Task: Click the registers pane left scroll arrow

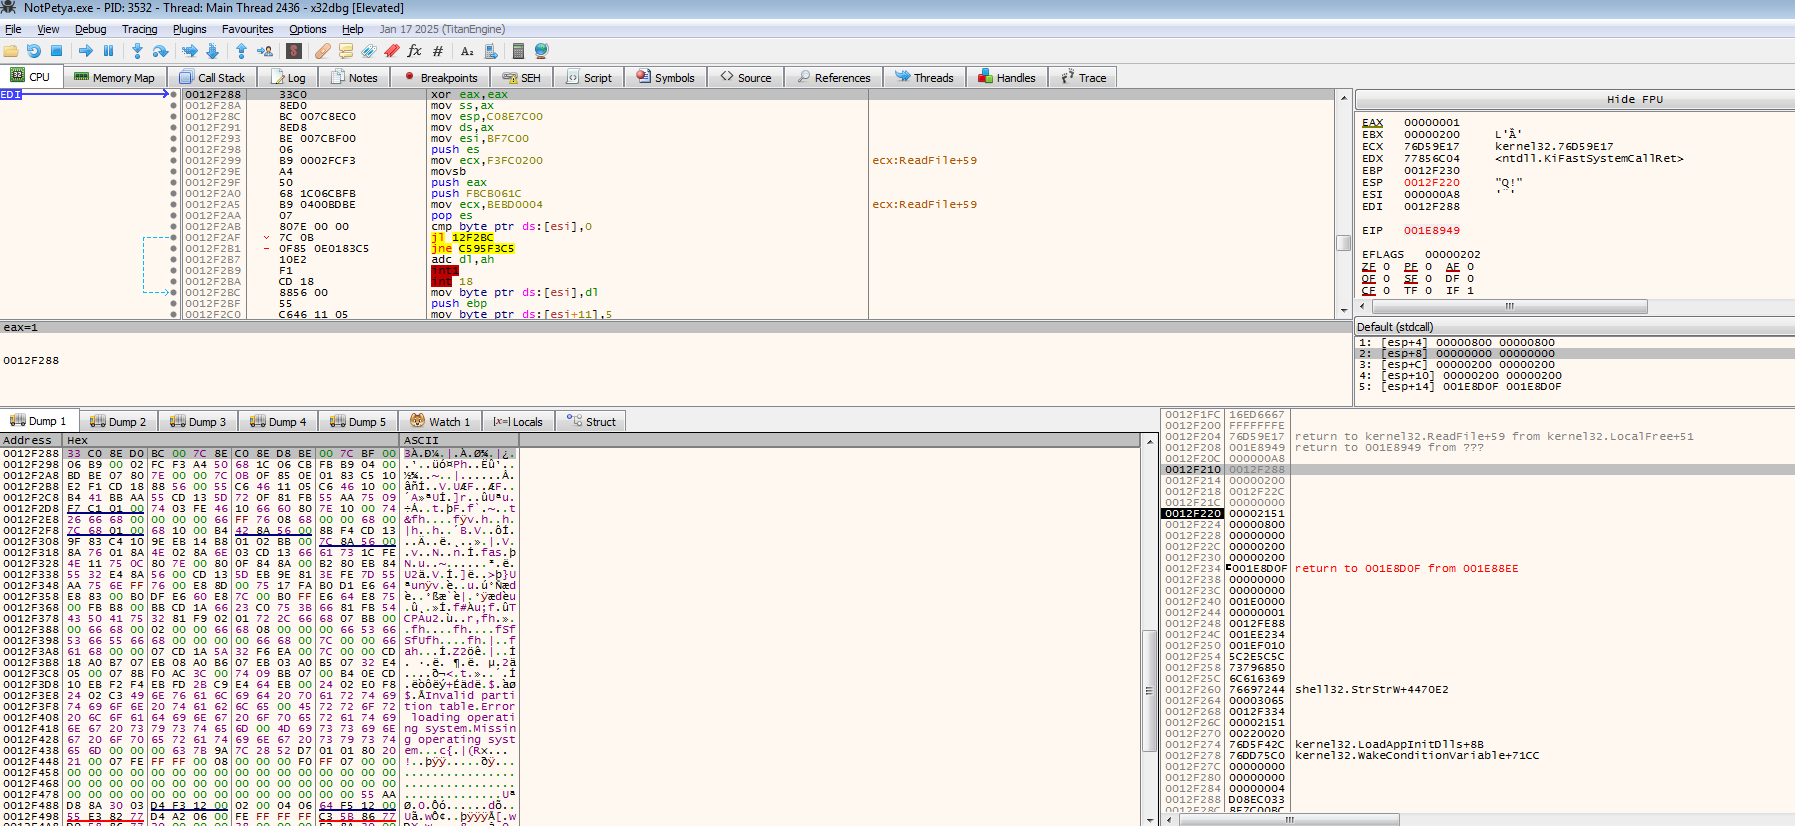Action: coord(1362,306)
